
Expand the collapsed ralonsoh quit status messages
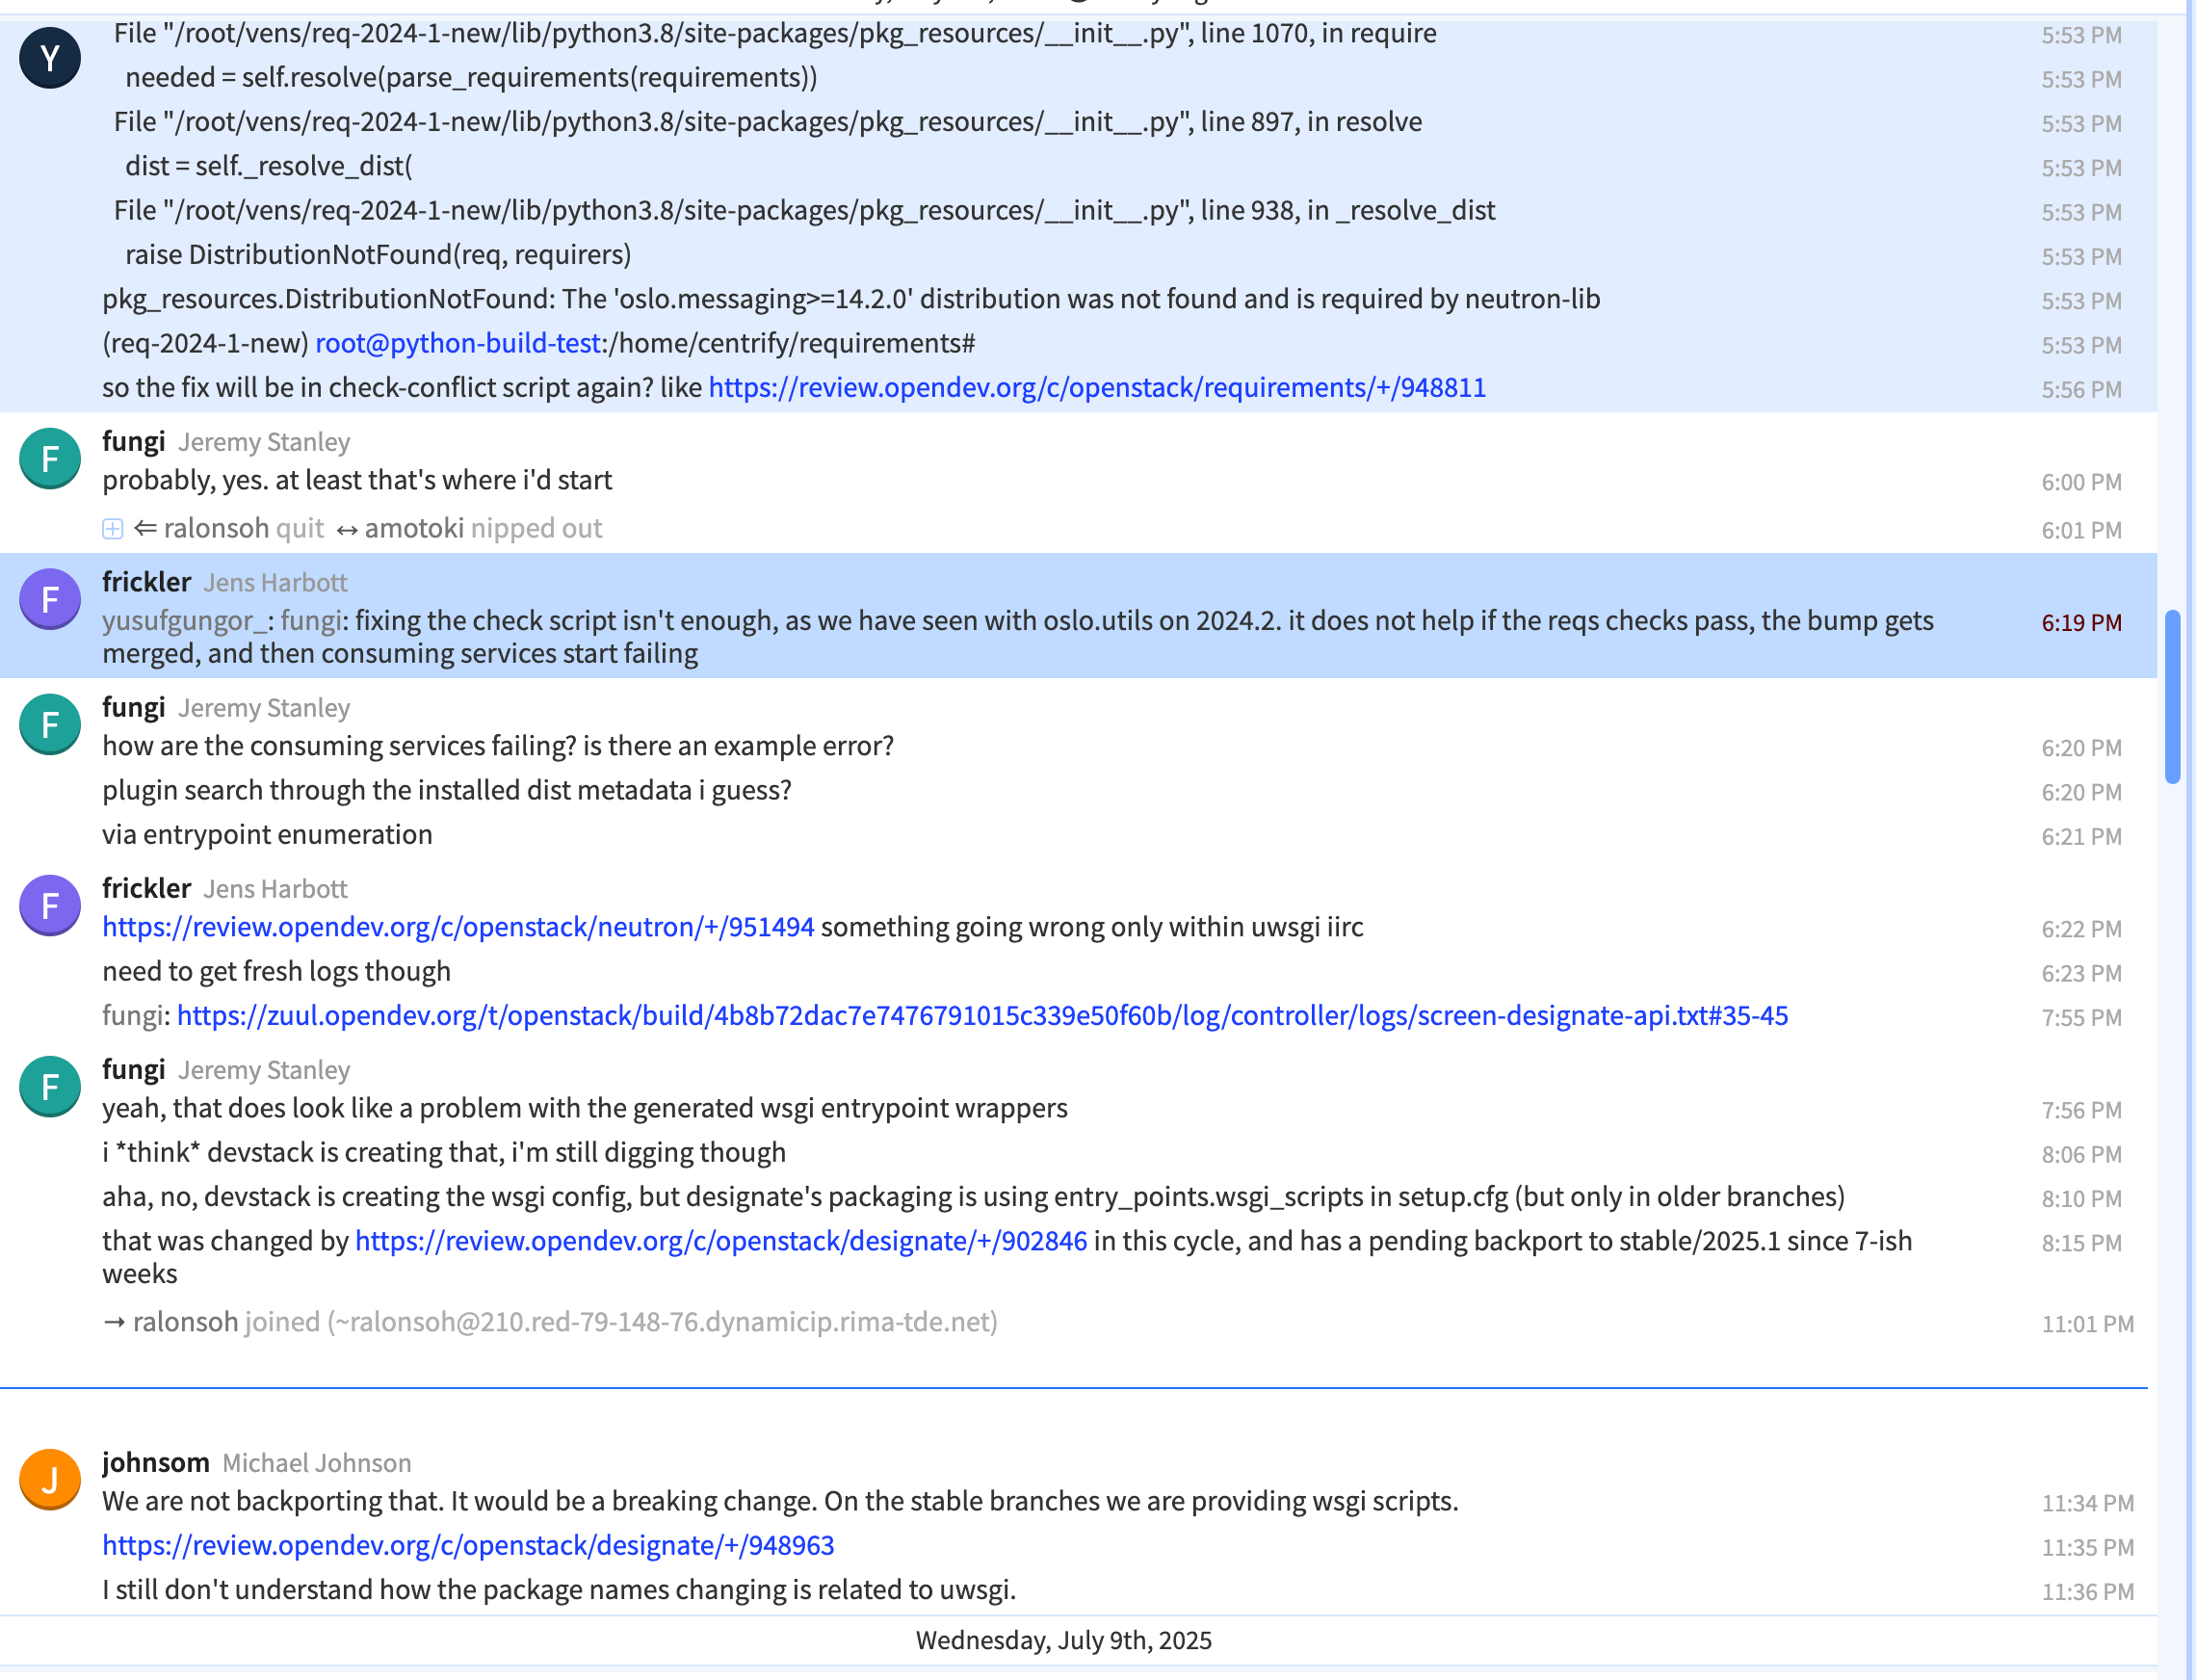pos(113,529)
